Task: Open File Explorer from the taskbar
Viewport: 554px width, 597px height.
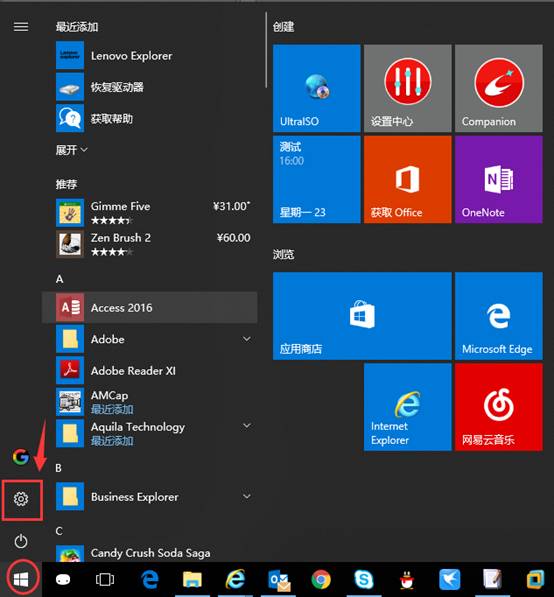Action: [192, 580]
